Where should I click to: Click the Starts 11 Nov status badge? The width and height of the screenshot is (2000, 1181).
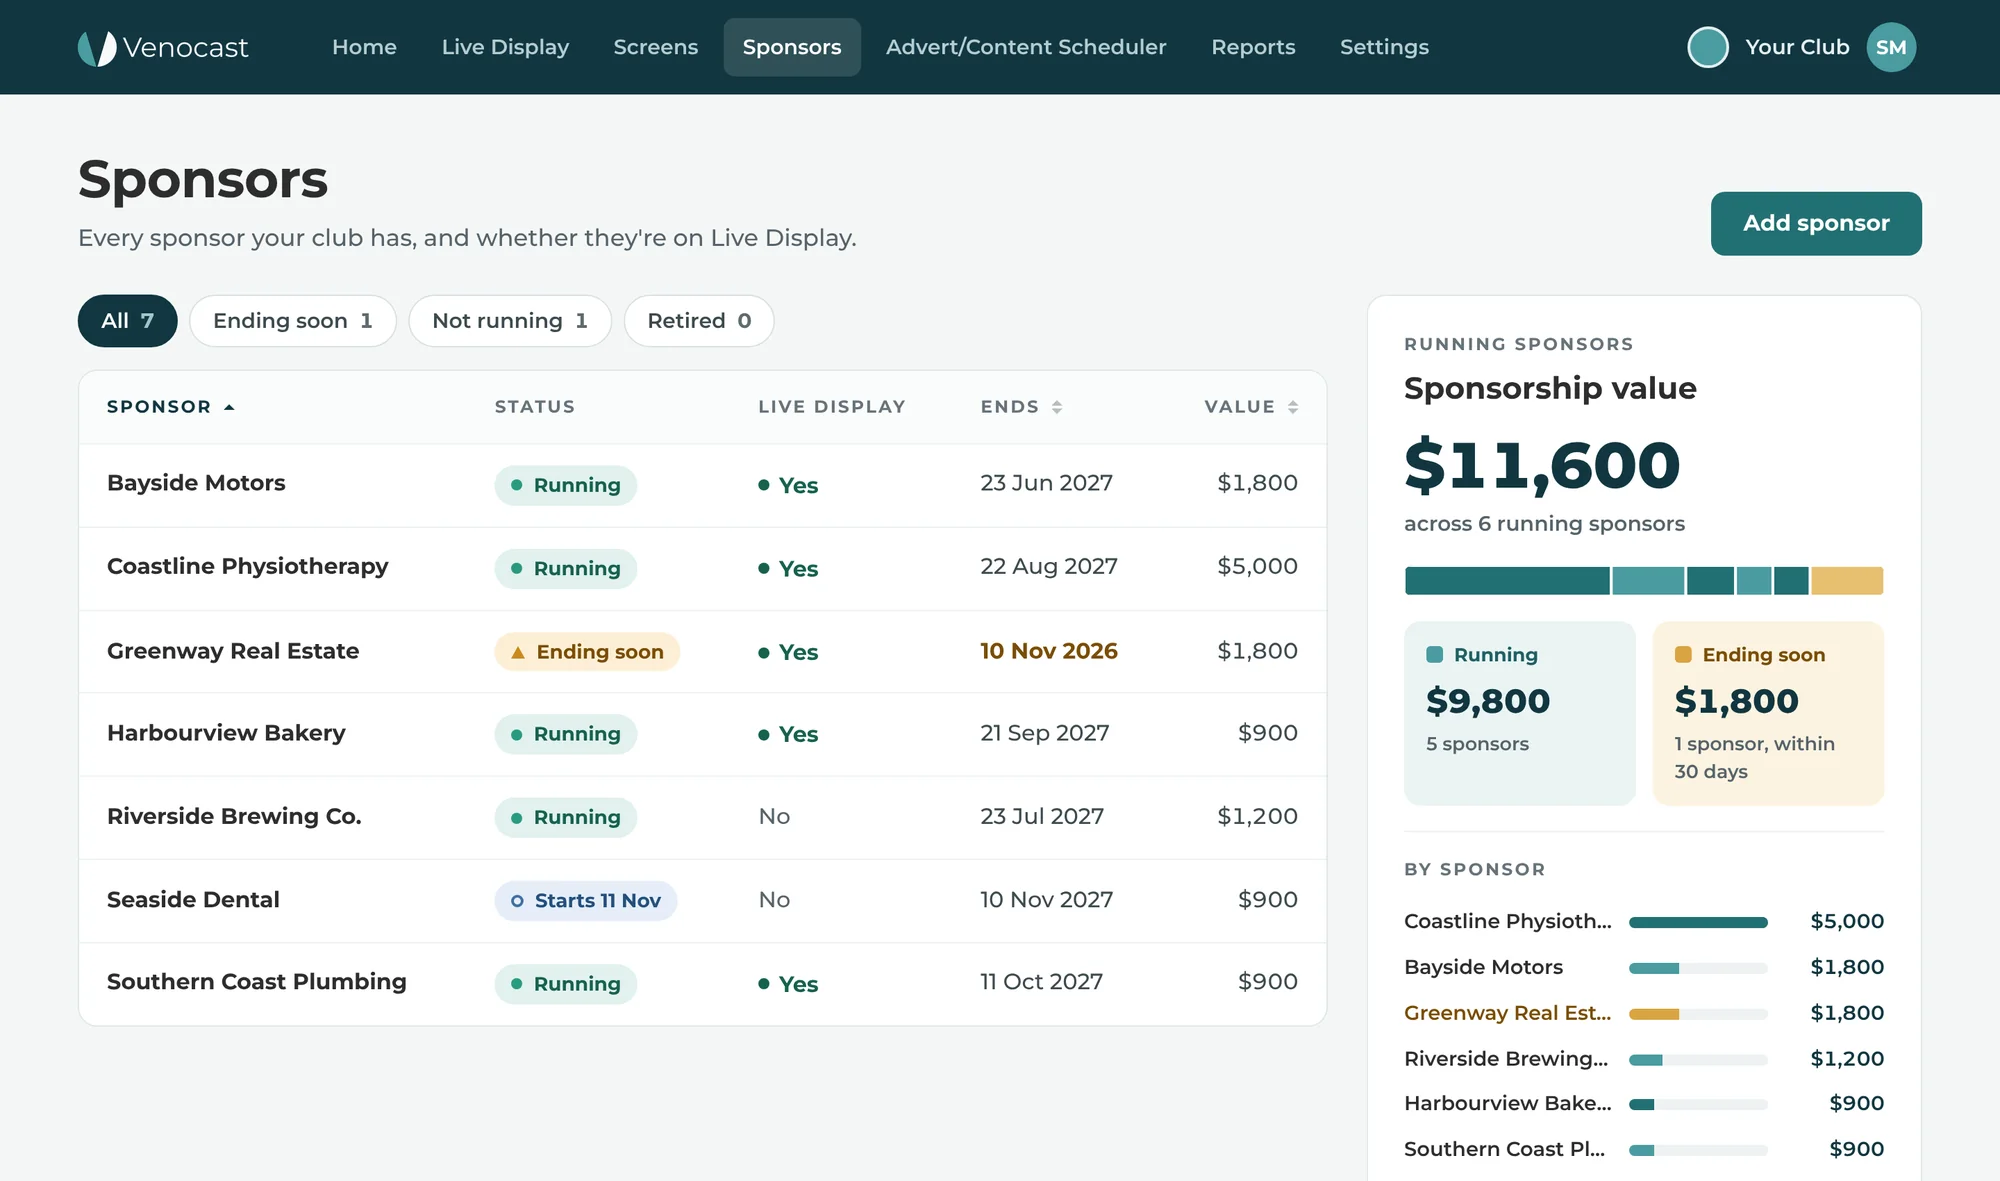[x=586, y=901]
